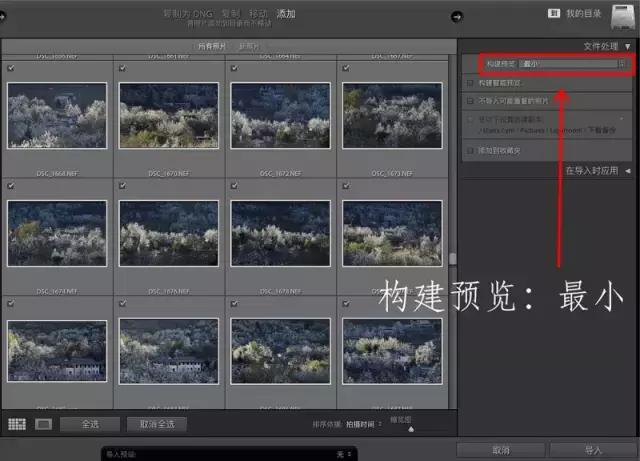The height and width of the screenshot is (461, 640).
Task: Show 新照片 filter tab
Action: point(249,47)
